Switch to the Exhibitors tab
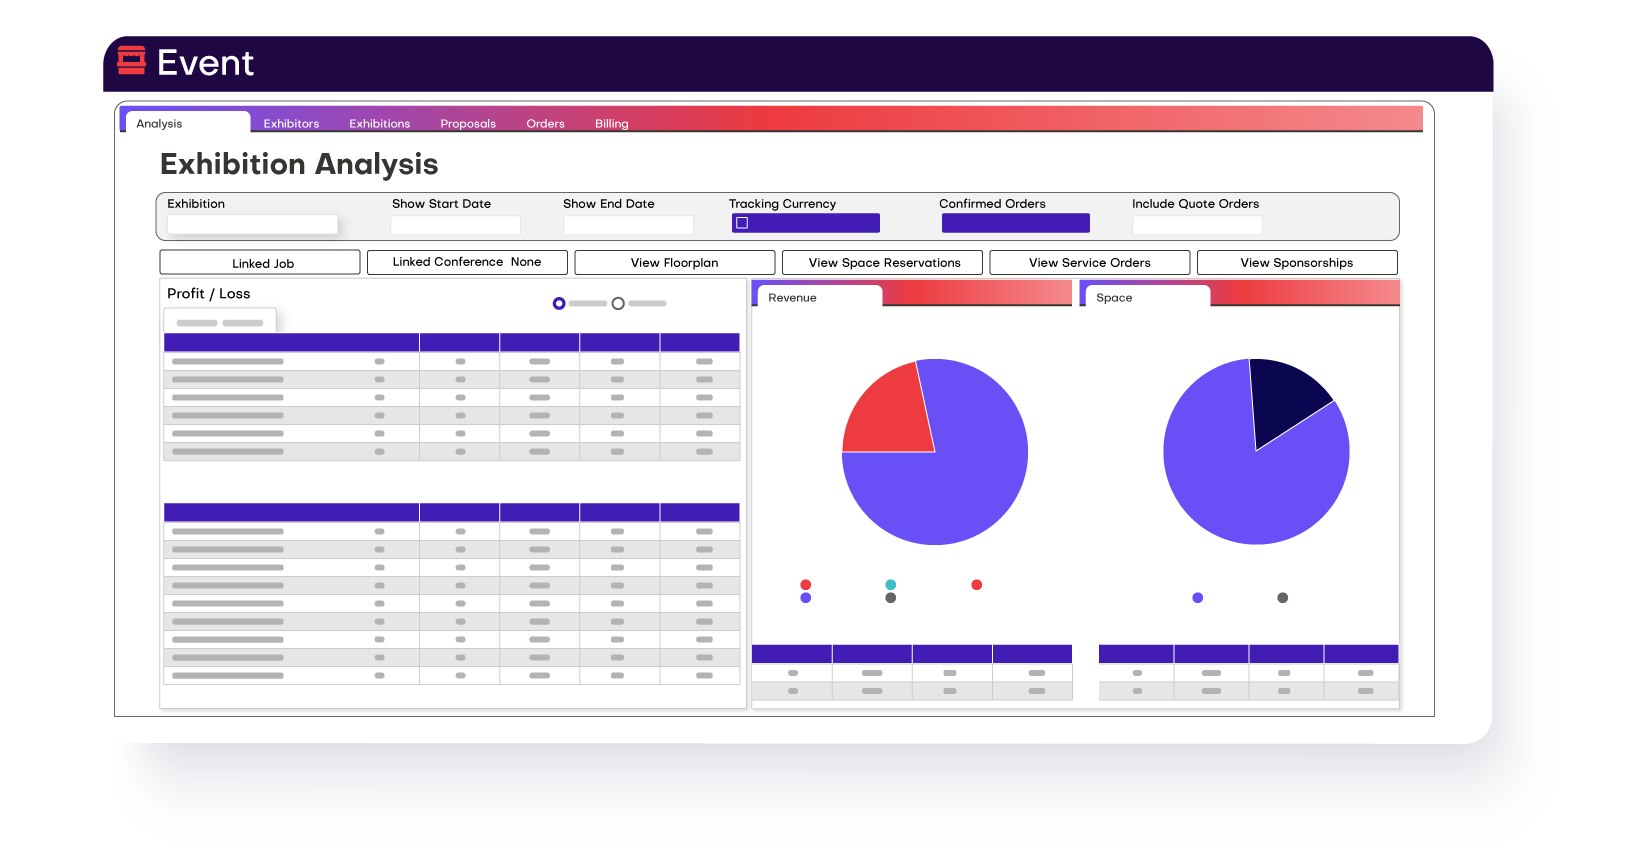The image size is (1640, 852). coord(291,123)
